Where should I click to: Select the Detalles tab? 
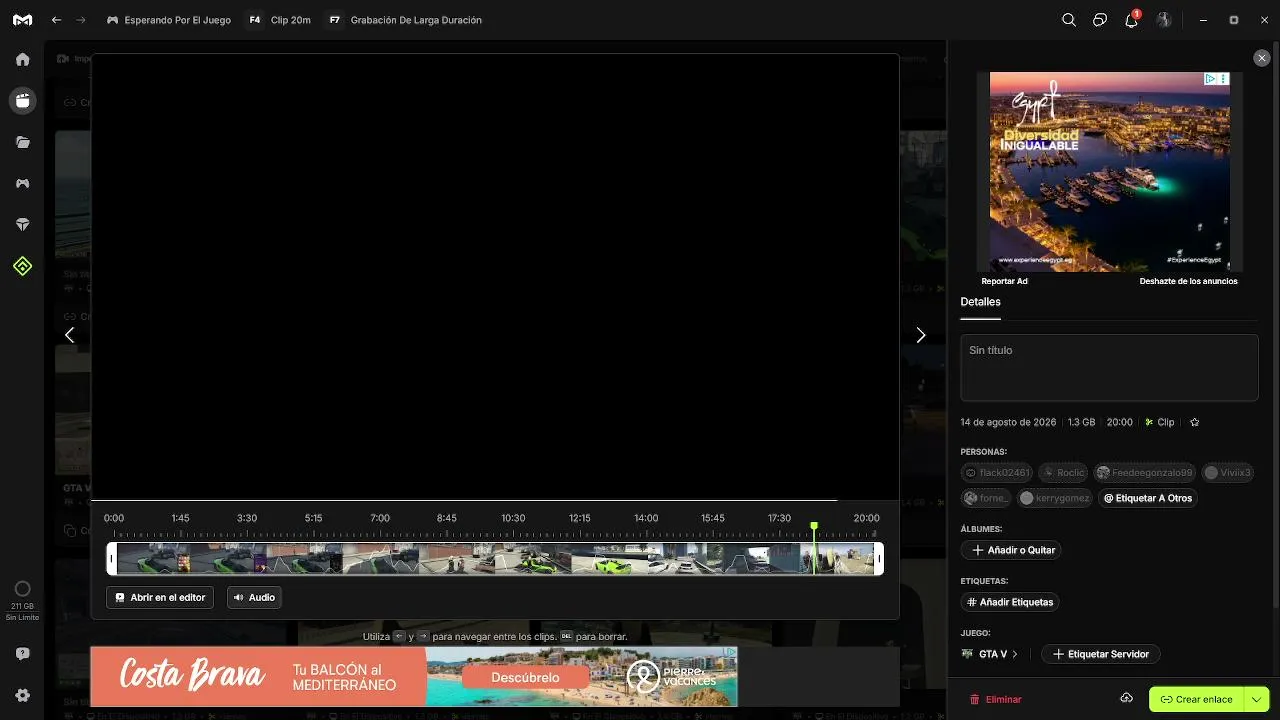980,302
